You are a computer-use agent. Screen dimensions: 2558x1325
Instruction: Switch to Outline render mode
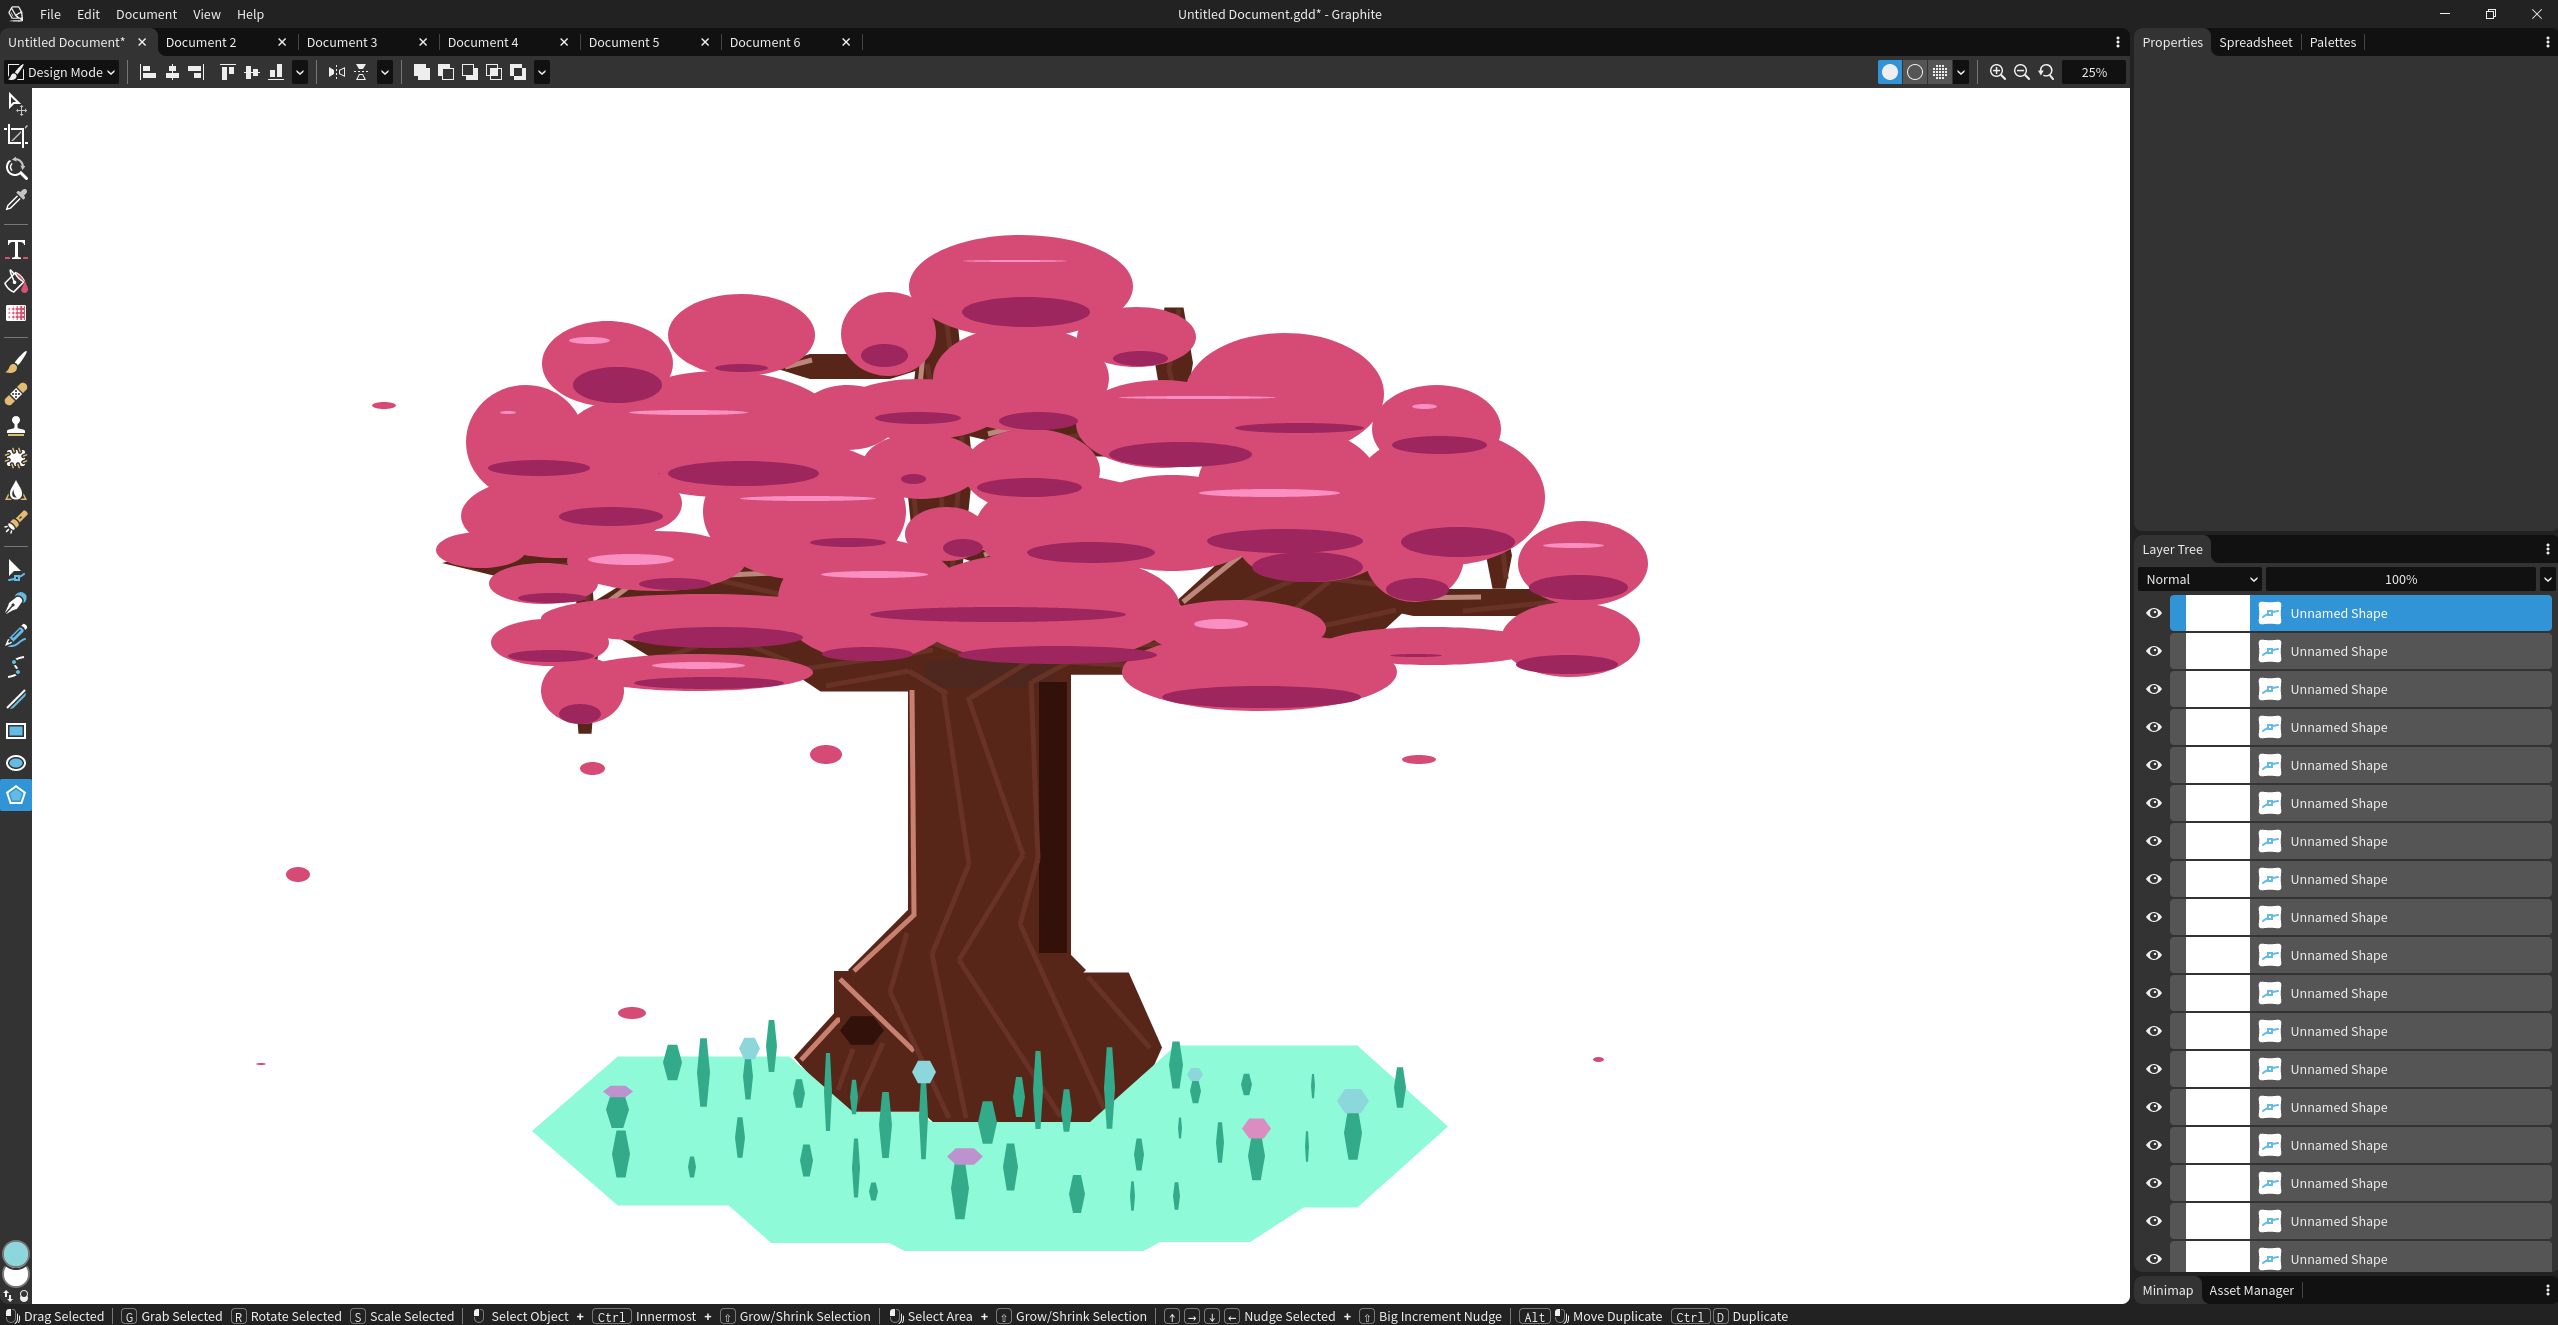tap(1915, 72)
